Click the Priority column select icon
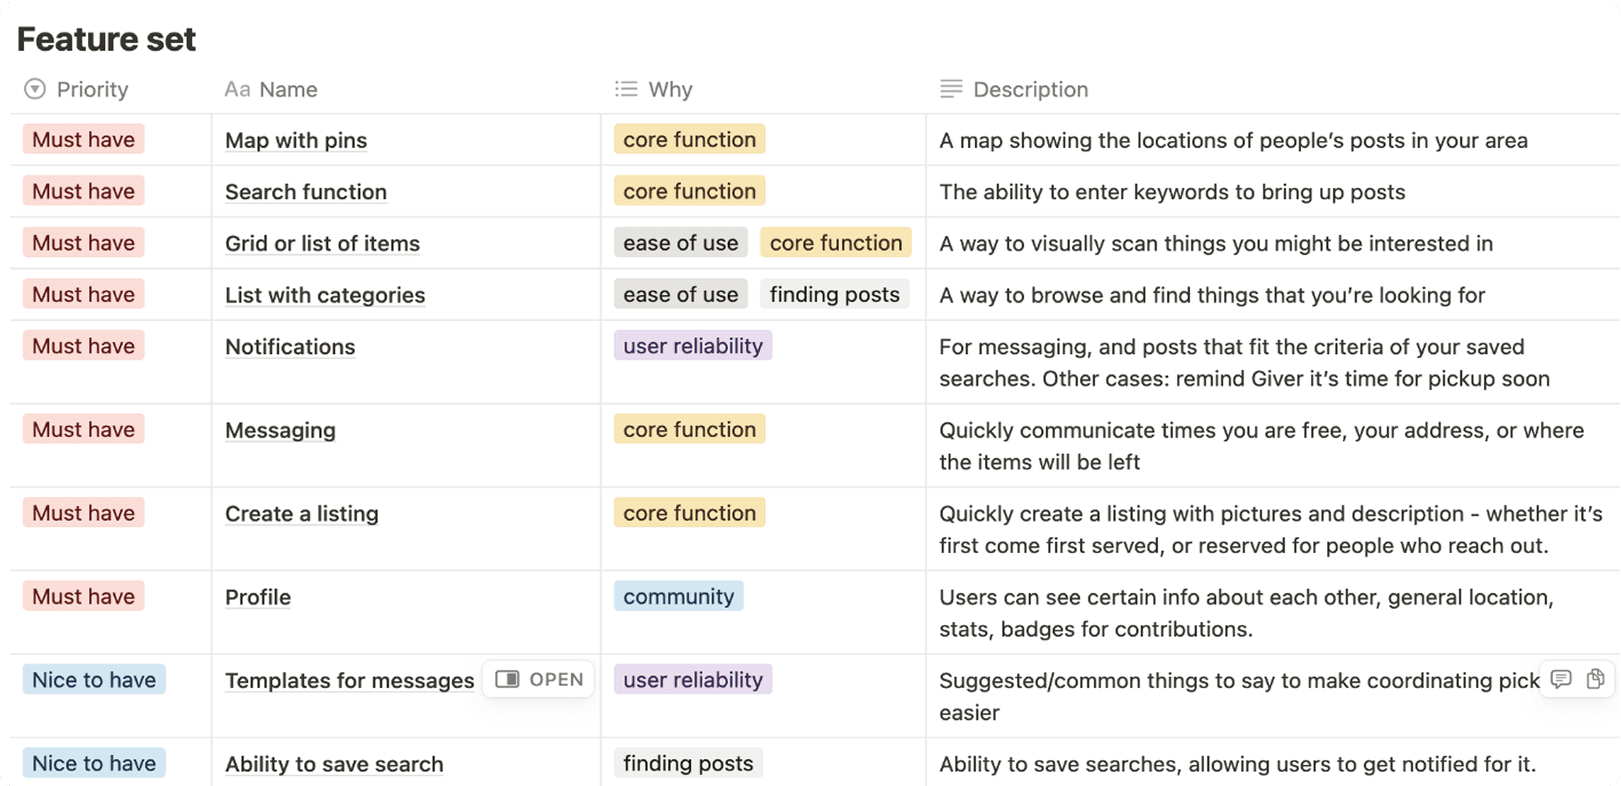Image resolution: width=1621 pixels, height=786 pixels. click(35, 89)
